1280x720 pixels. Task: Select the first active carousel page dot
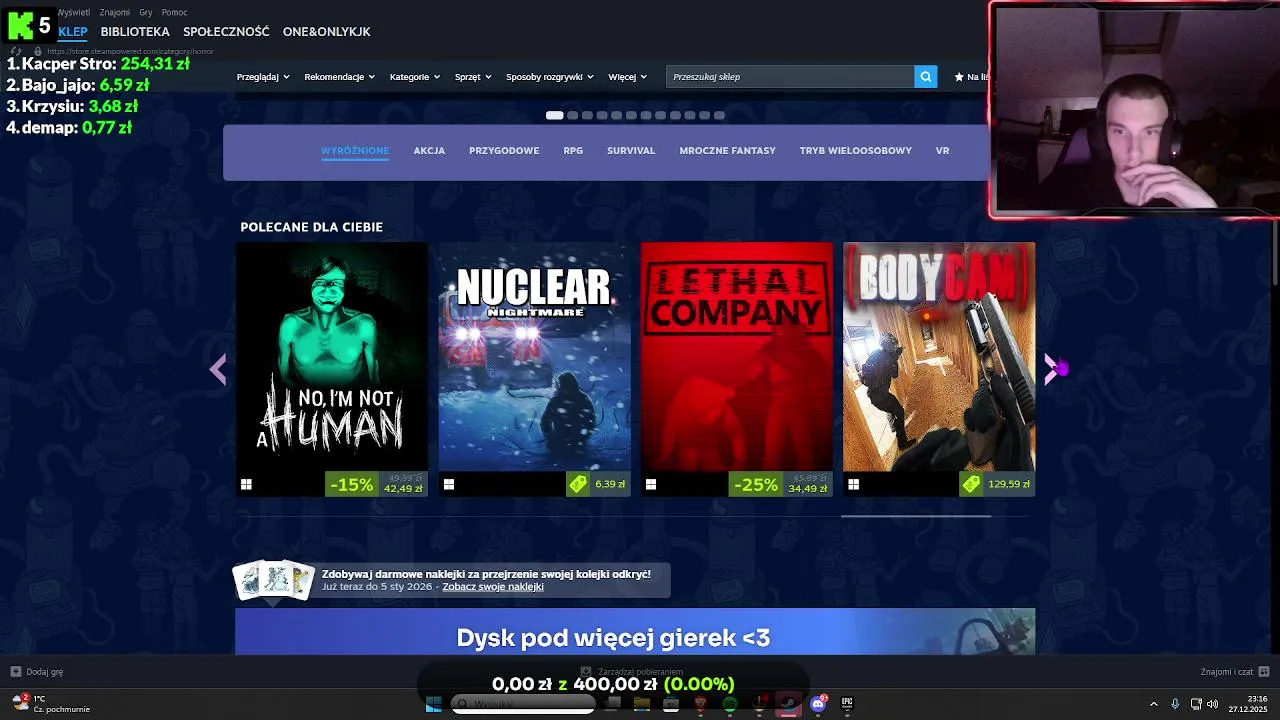[554, 115]
